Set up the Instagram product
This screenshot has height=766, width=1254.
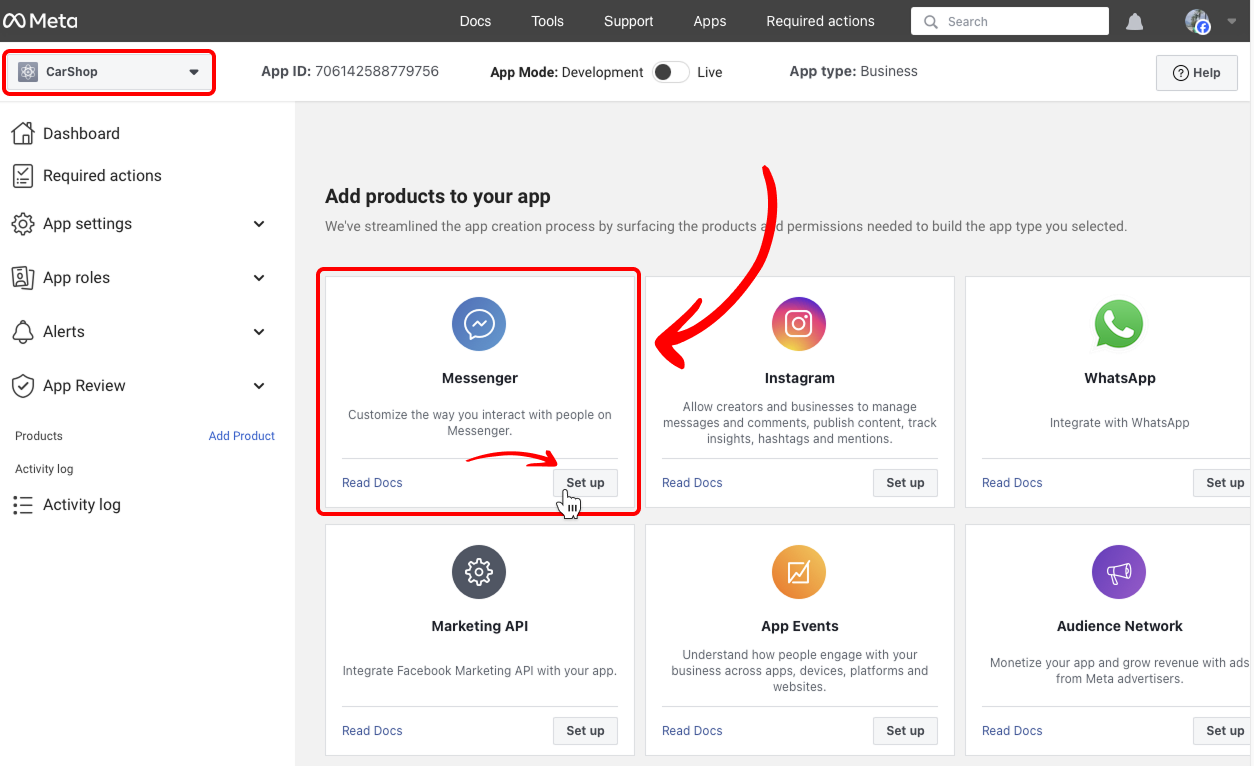(x=905, y=482)
